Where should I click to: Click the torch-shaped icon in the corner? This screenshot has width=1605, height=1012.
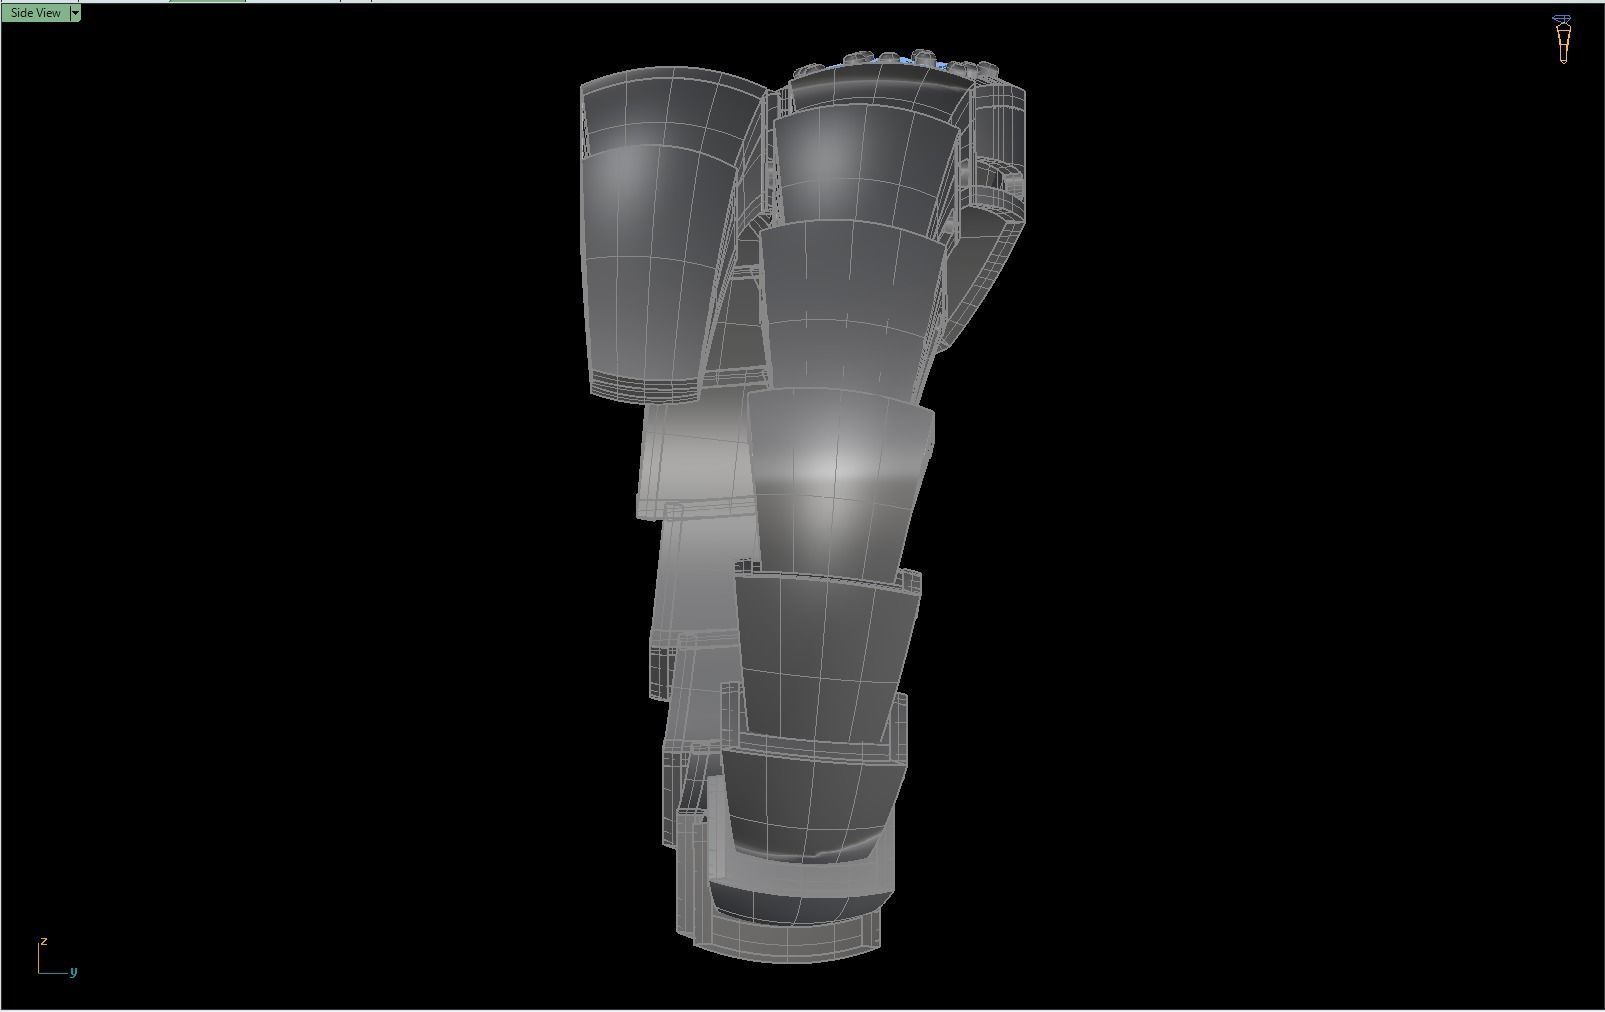(x=1562, y=39)
